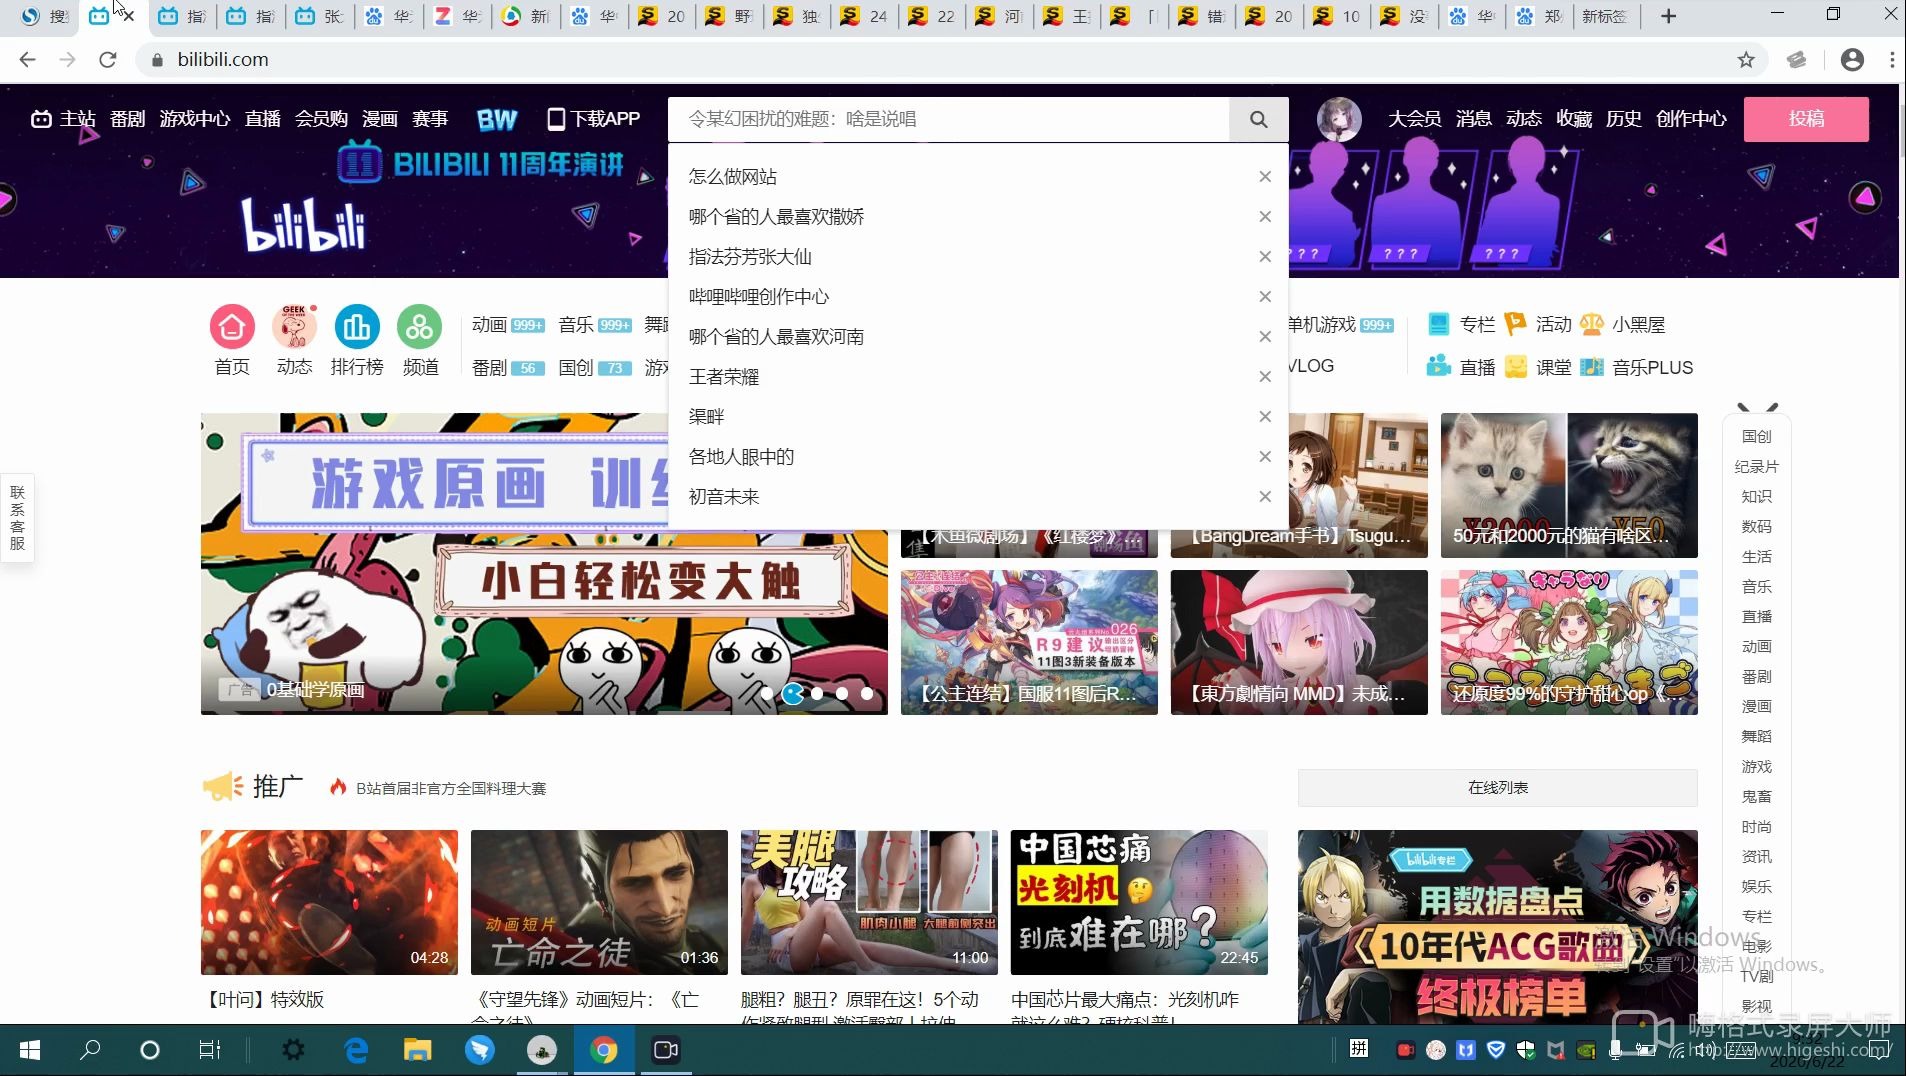Image resolution: width=1906 pixels, height=1076 pixels.
Task: Remove history entry 哪个省的人最喜欢撒娇
Action: click(1265, 217)
